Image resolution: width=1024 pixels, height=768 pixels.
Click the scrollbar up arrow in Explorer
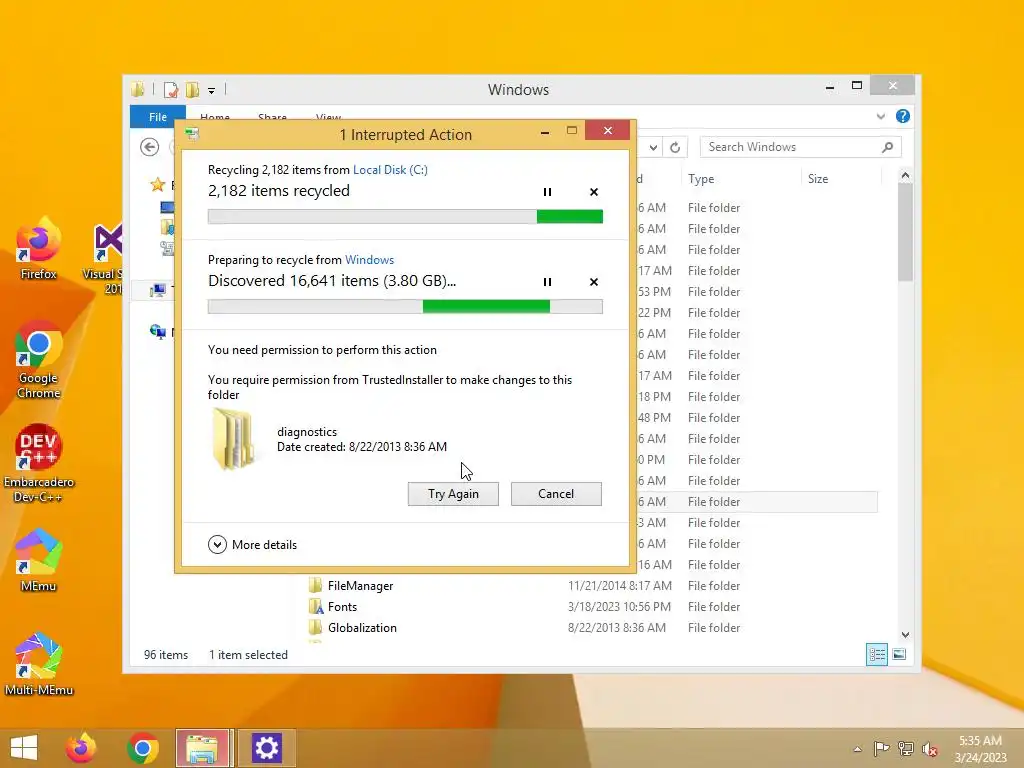[905, 176]
